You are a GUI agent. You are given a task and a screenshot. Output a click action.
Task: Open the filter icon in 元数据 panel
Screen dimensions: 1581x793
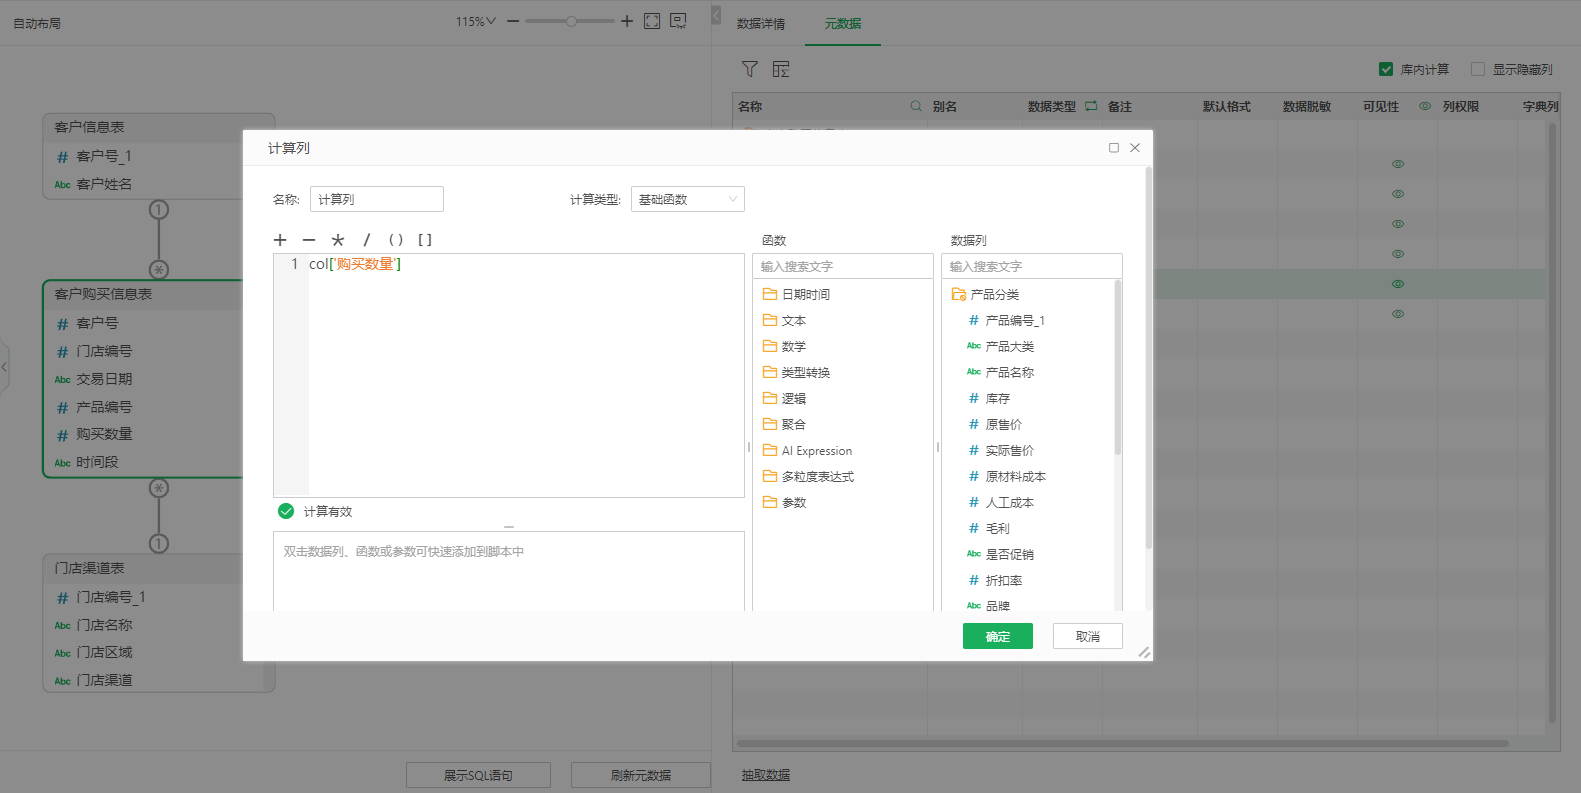click(x=750, y=69)
